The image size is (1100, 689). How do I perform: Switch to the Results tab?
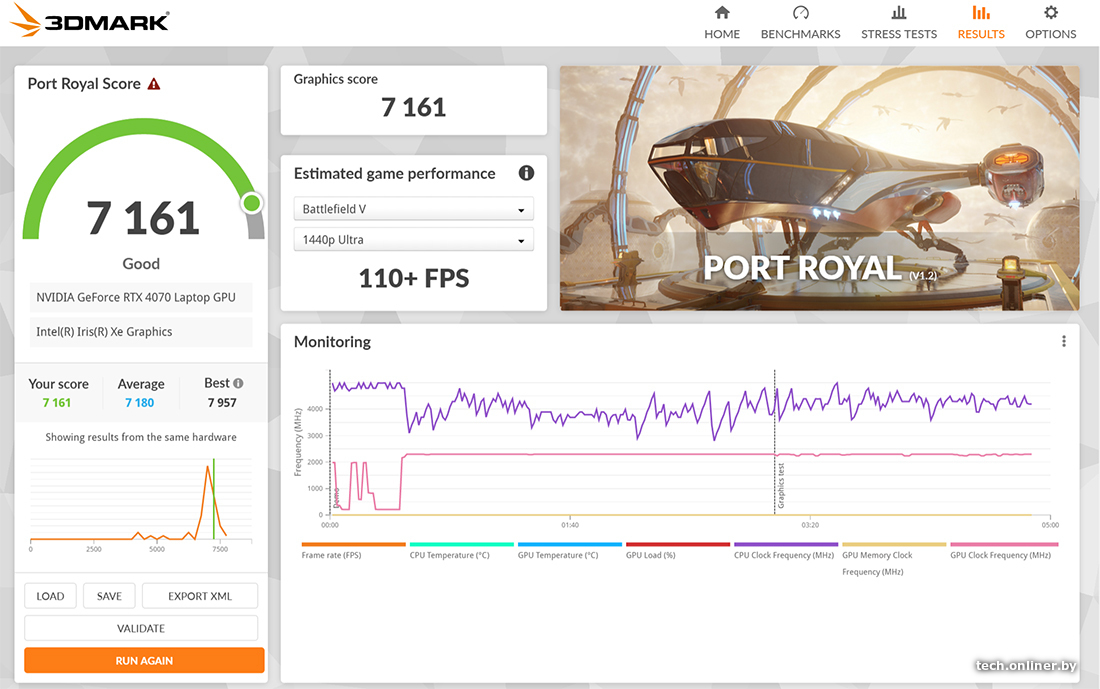(980, 23)
